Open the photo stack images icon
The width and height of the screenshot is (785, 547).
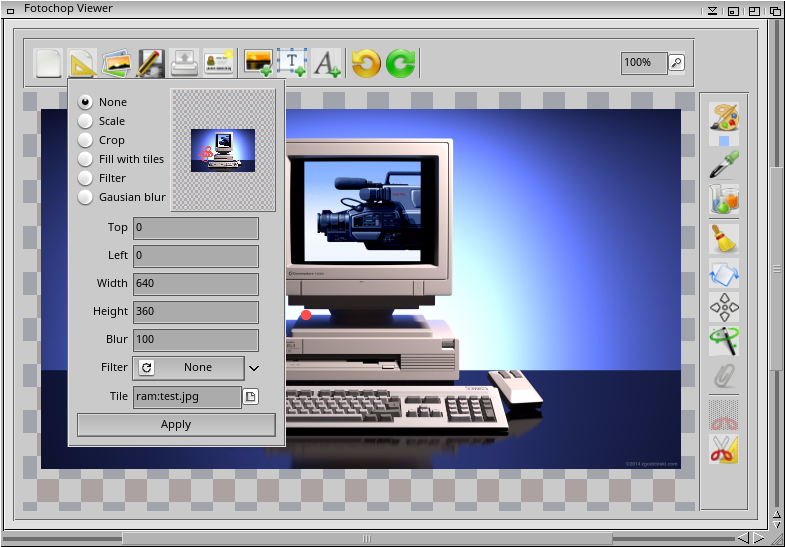(x=116, y=64)
